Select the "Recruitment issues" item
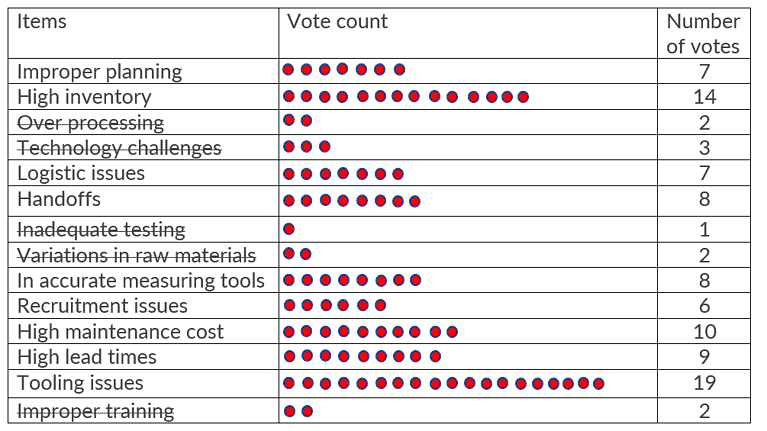Image resolution: width=767 pixels, height=431 pixels. (102, 305)
